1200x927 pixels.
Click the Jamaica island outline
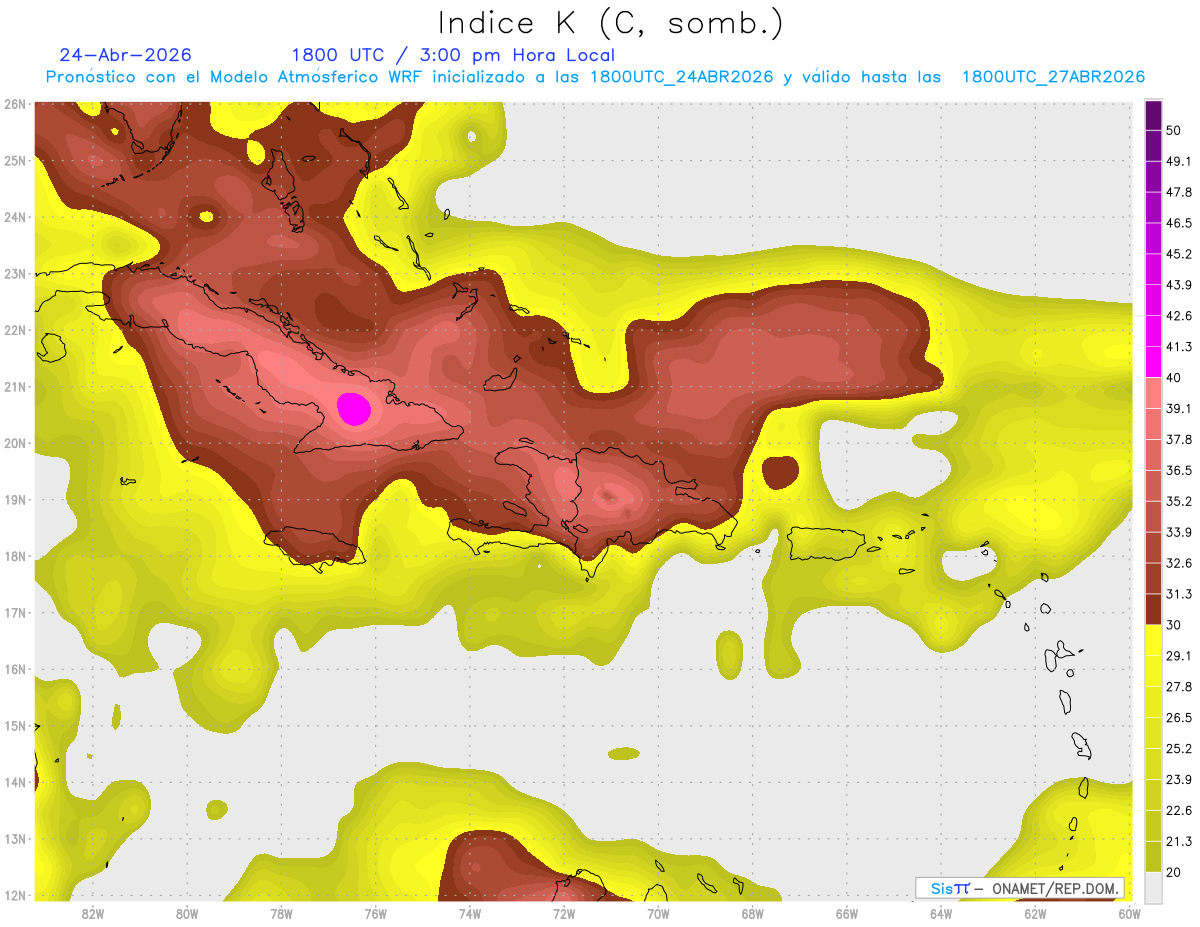click(311, 546)
